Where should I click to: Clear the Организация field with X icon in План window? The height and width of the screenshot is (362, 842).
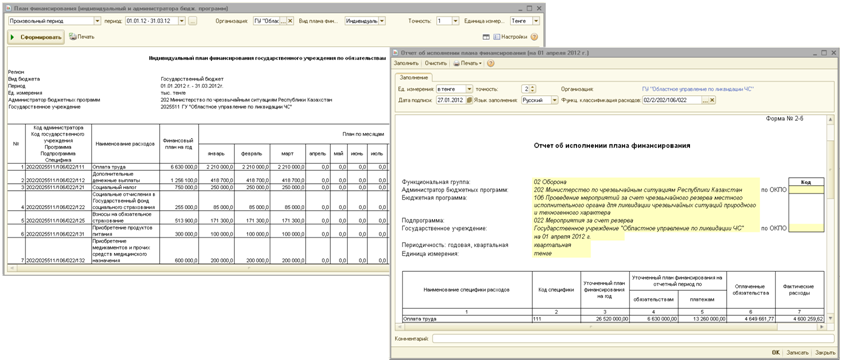[x=291, y=21]
